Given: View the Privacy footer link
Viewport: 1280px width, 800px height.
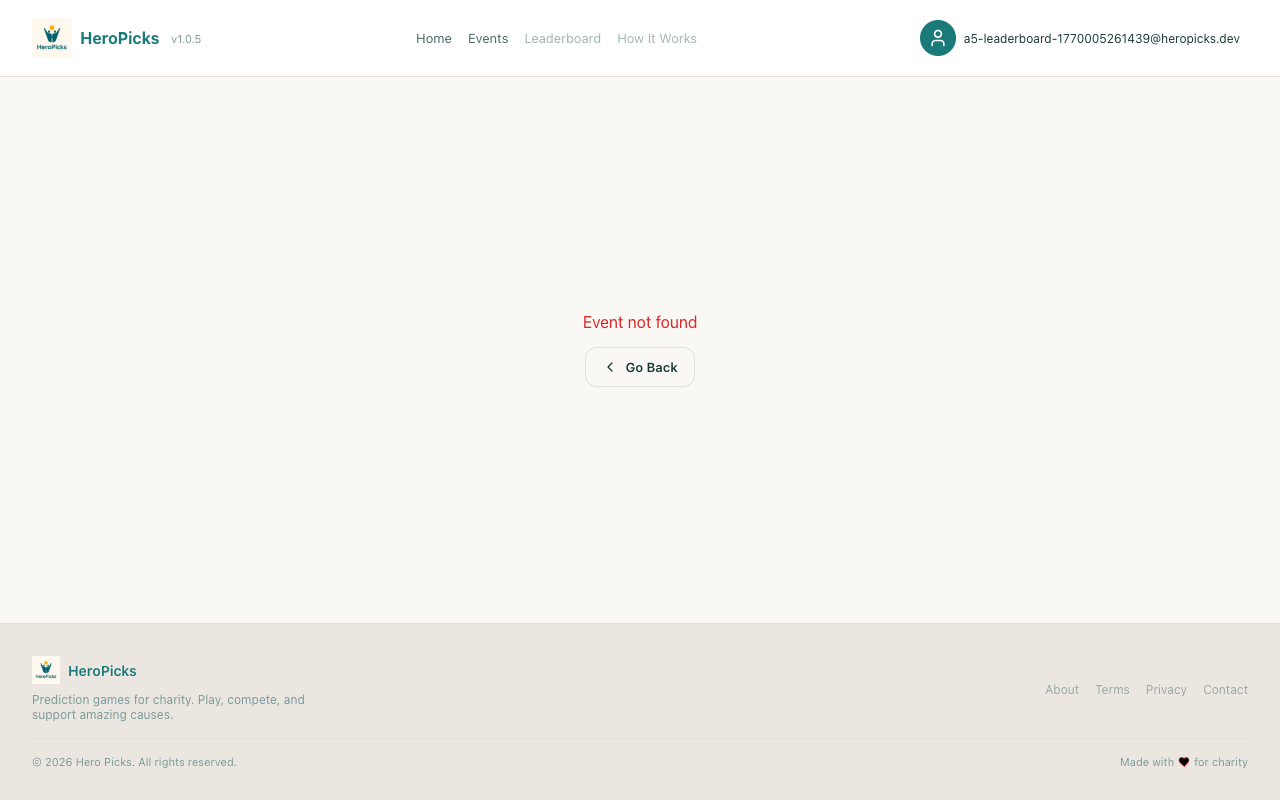Looking at the screenshot, I should pos(1166,690).
